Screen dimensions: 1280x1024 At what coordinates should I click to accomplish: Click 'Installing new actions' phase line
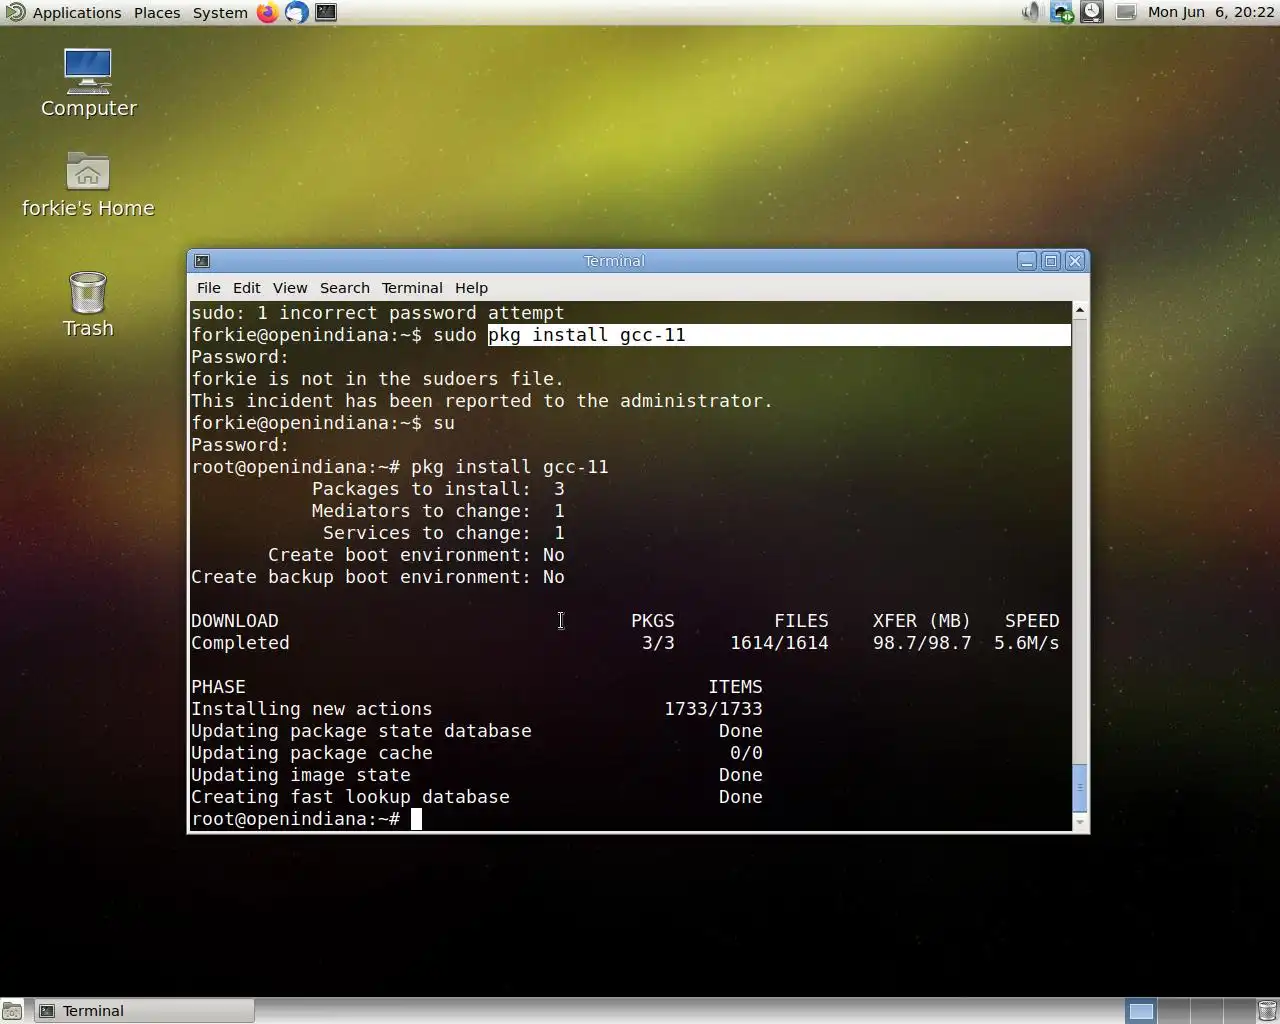[x=312, y=709]
